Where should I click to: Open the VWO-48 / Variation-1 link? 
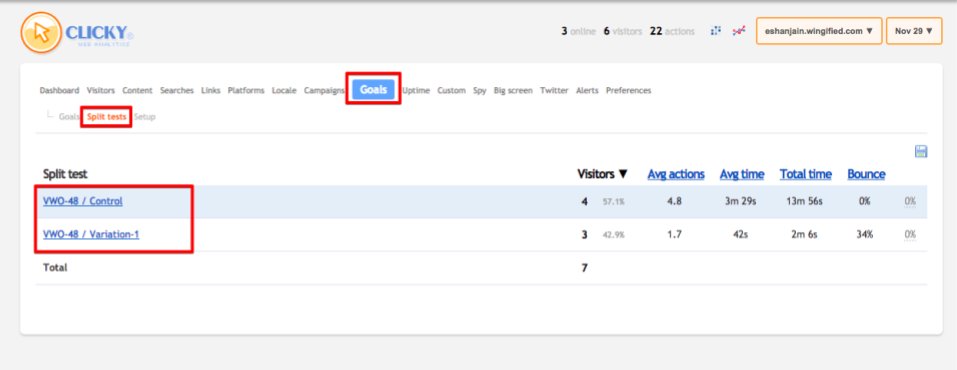91,234
